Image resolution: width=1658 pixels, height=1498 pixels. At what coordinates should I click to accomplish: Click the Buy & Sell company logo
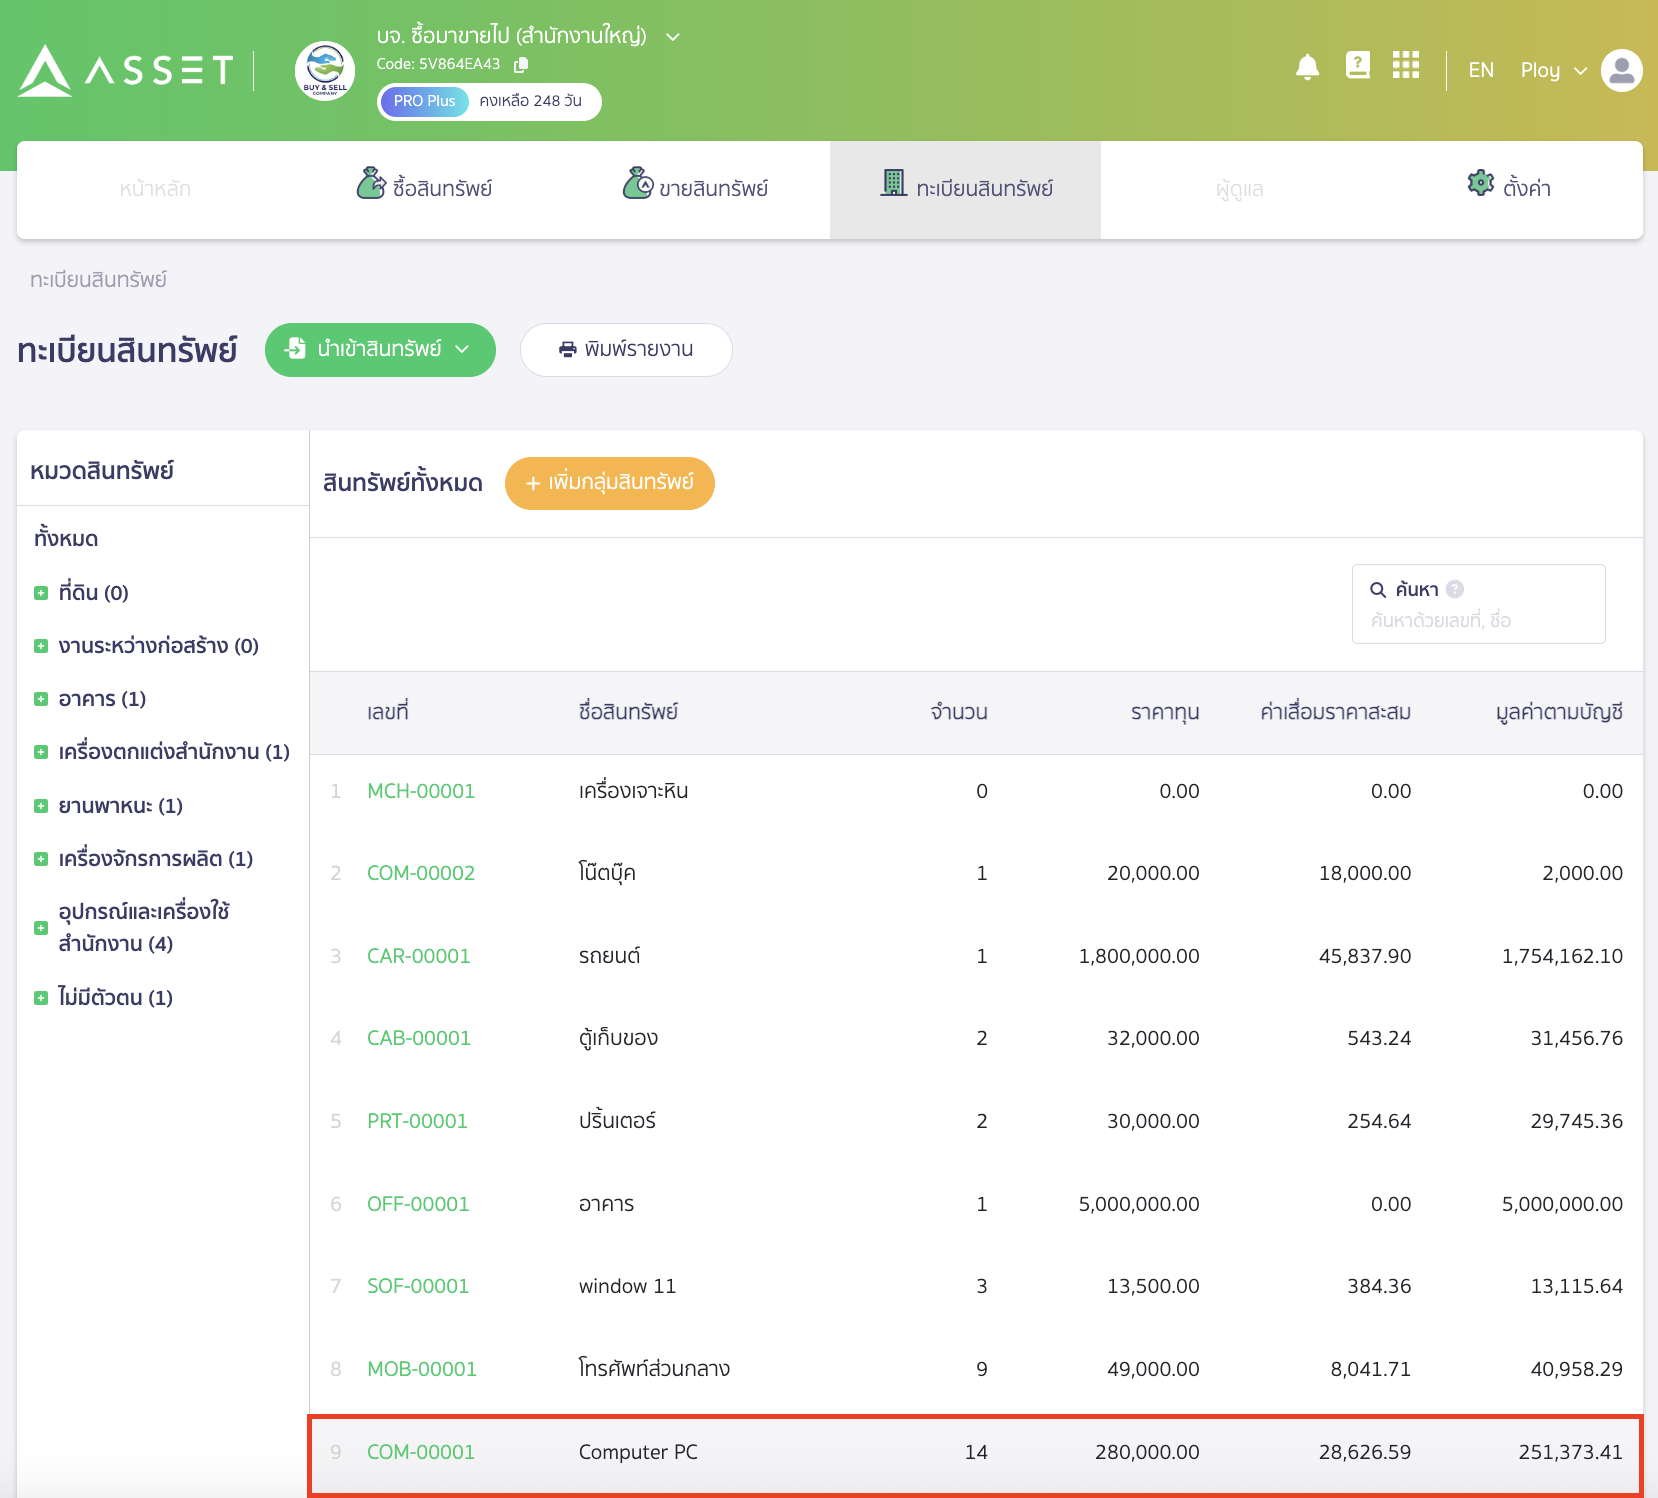tap(325, 71)
